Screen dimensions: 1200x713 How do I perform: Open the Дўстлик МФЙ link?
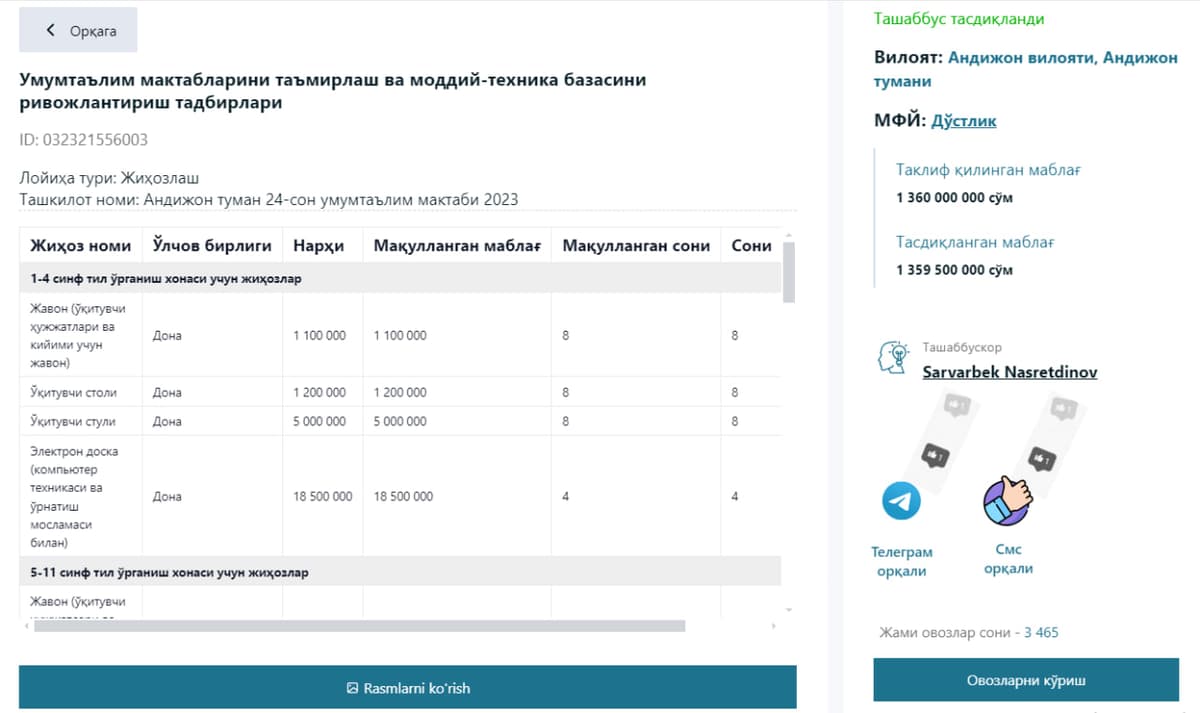click(964, 121)
